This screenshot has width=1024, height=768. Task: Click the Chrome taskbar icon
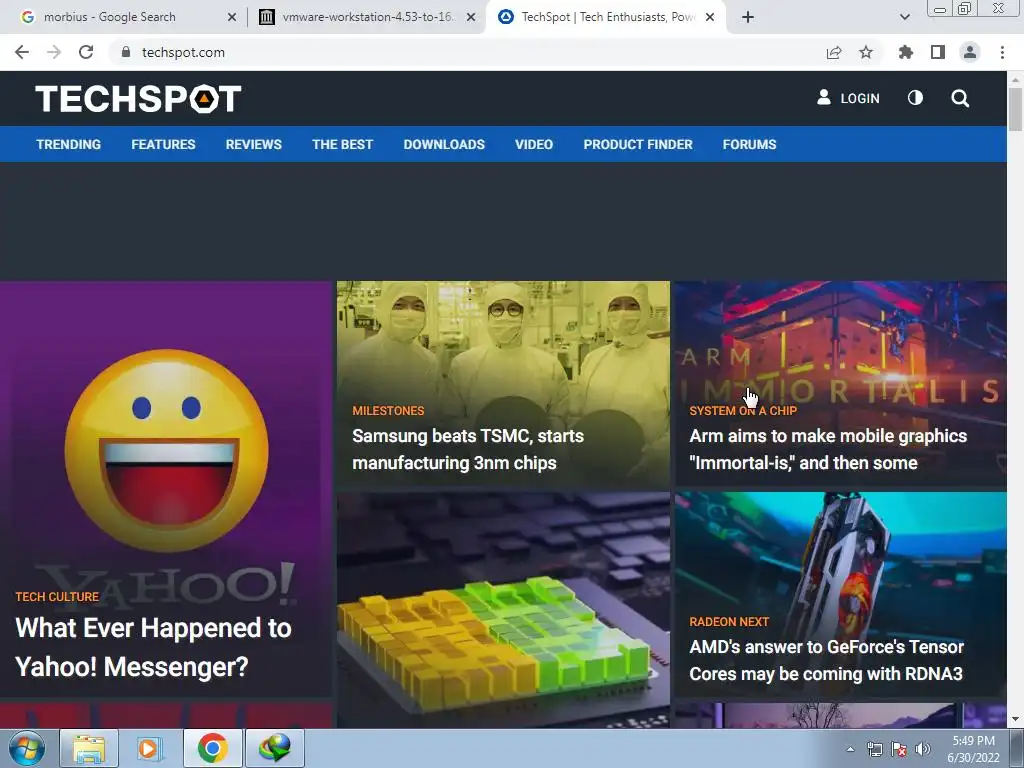[212, 748]
